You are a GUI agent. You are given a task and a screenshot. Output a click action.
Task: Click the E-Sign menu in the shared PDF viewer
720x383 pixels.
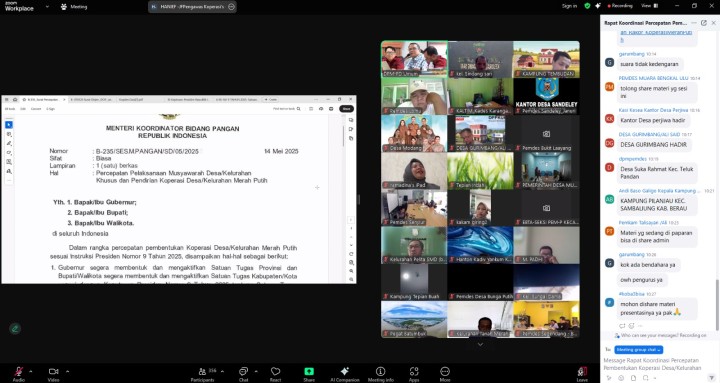coord(51,109)
